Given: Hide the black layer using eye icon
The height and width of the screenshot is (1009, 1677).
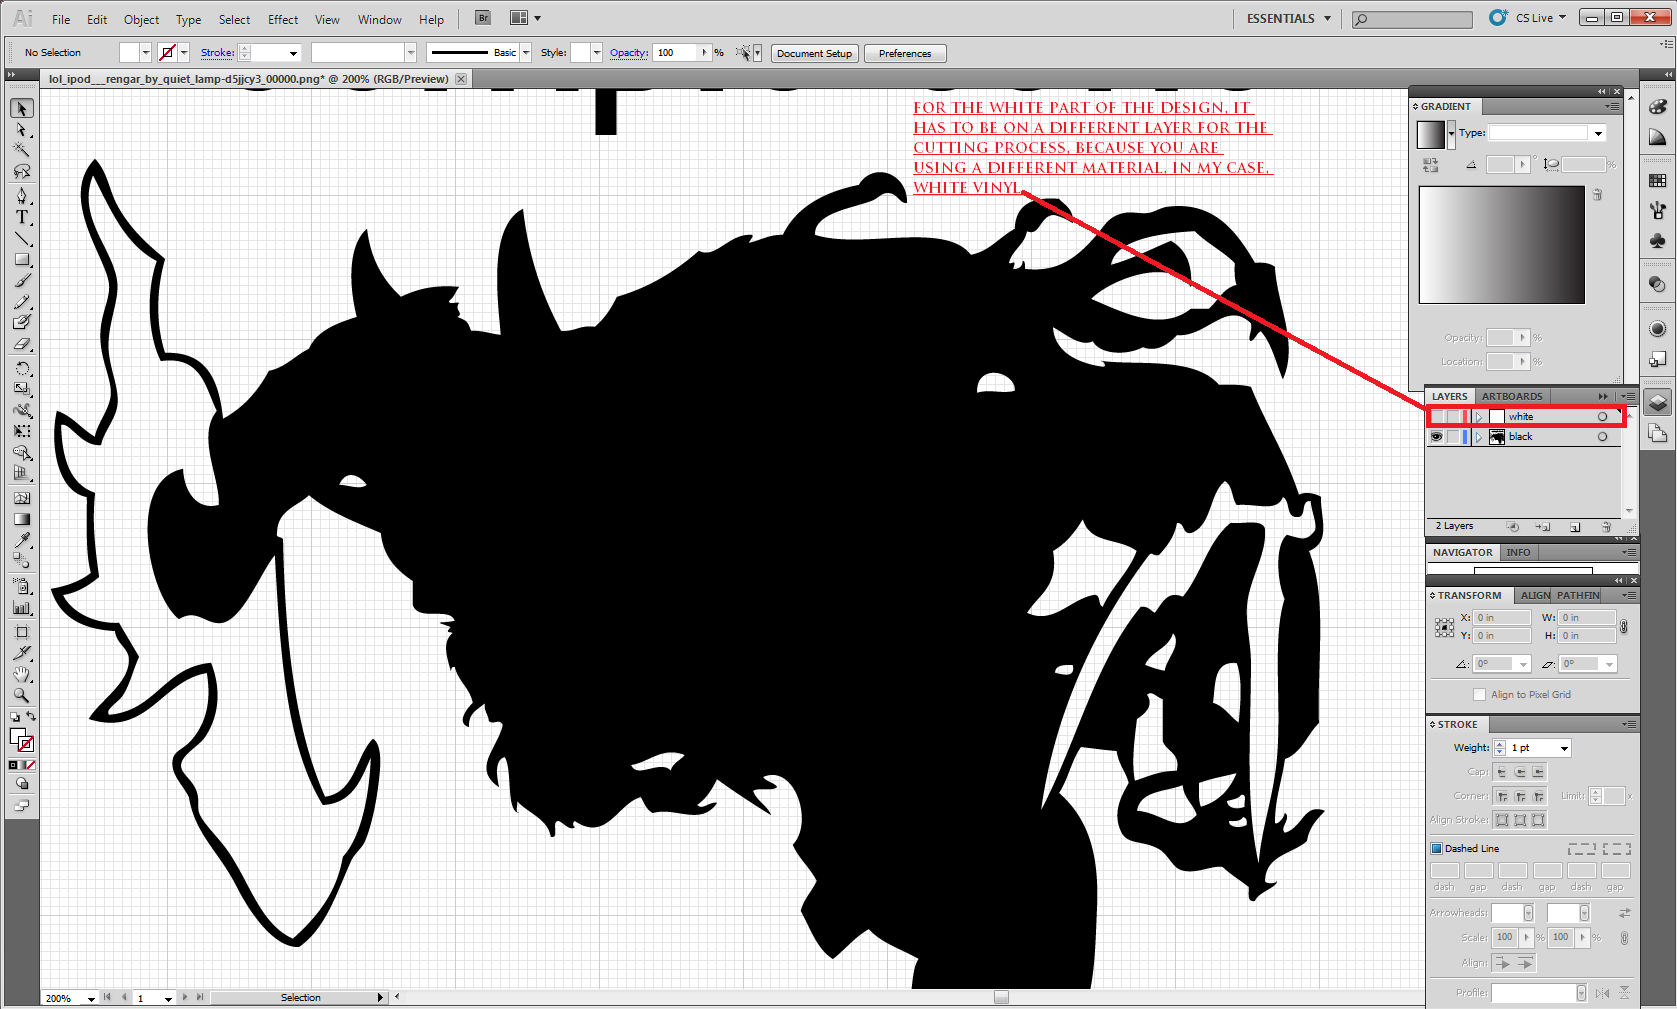Looking at the screenshot, I should coord(1436,437).
